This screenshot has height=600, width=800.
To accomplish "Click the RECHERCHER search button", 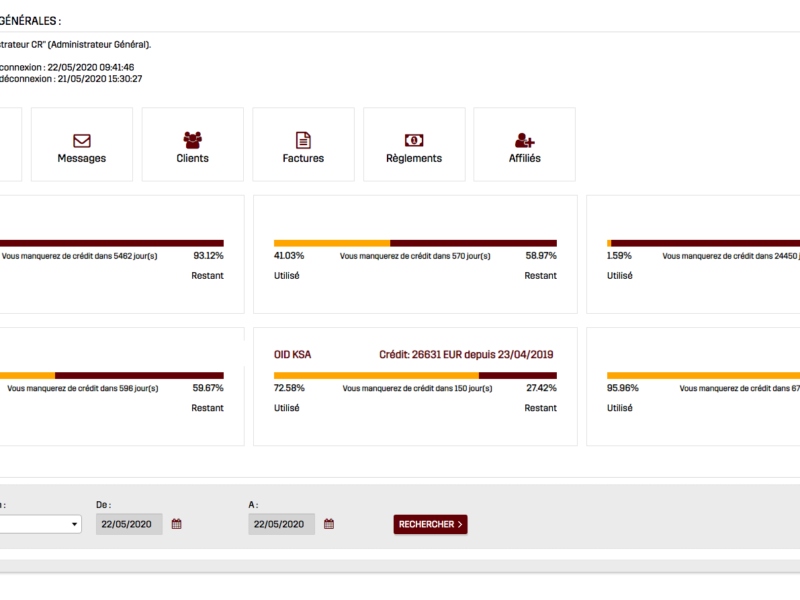I will coord(430,524).
